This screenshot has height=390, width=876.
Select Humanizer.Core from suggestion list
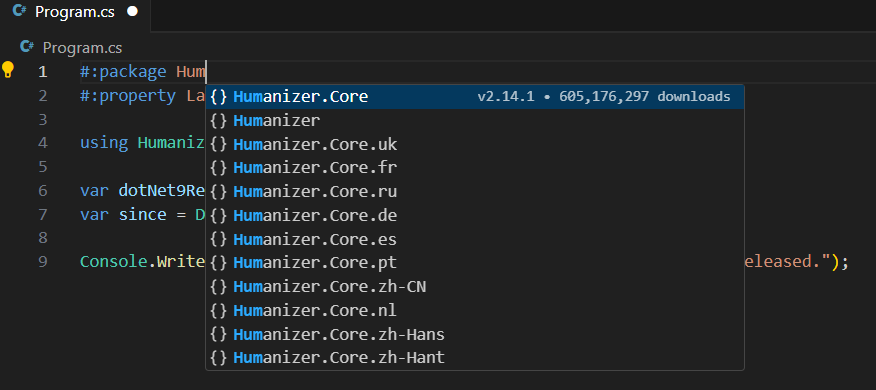(x=475, y=97)
